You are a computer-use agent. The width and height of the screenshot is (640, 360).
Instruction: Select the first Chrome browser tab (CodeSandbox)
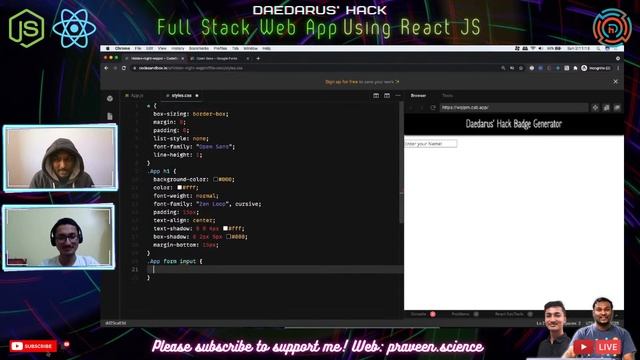(154, 58)
